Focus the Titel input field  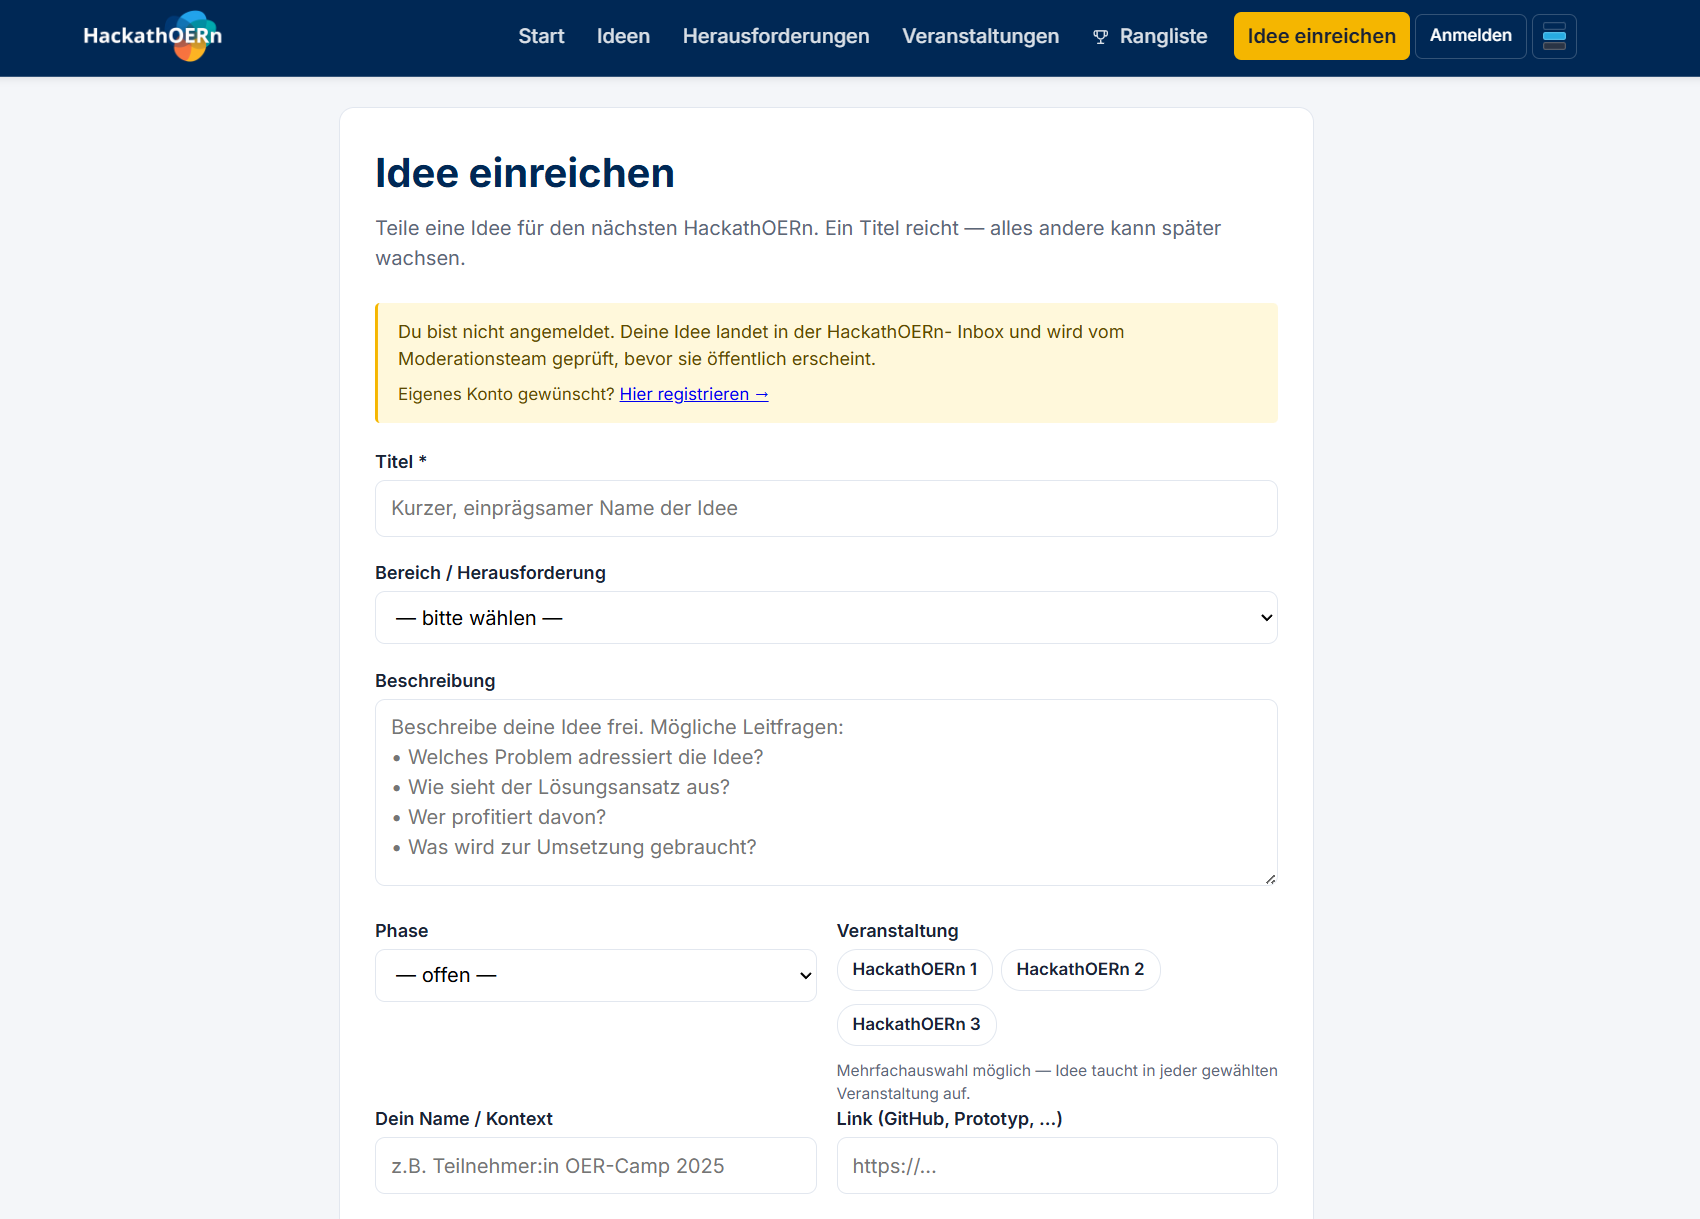[826, 508]
